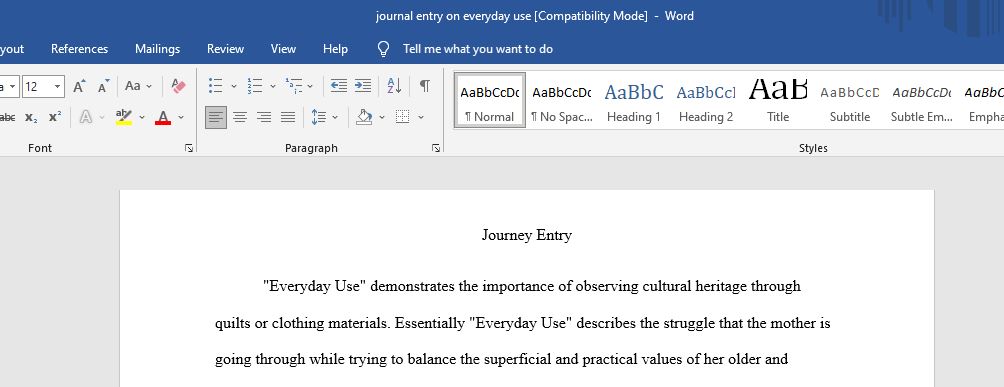Image resolution: width=1004 pixels, height=387 pixels.
Task: Click the Borders icon
Action: pyautogui.click(x=403, y=117)
